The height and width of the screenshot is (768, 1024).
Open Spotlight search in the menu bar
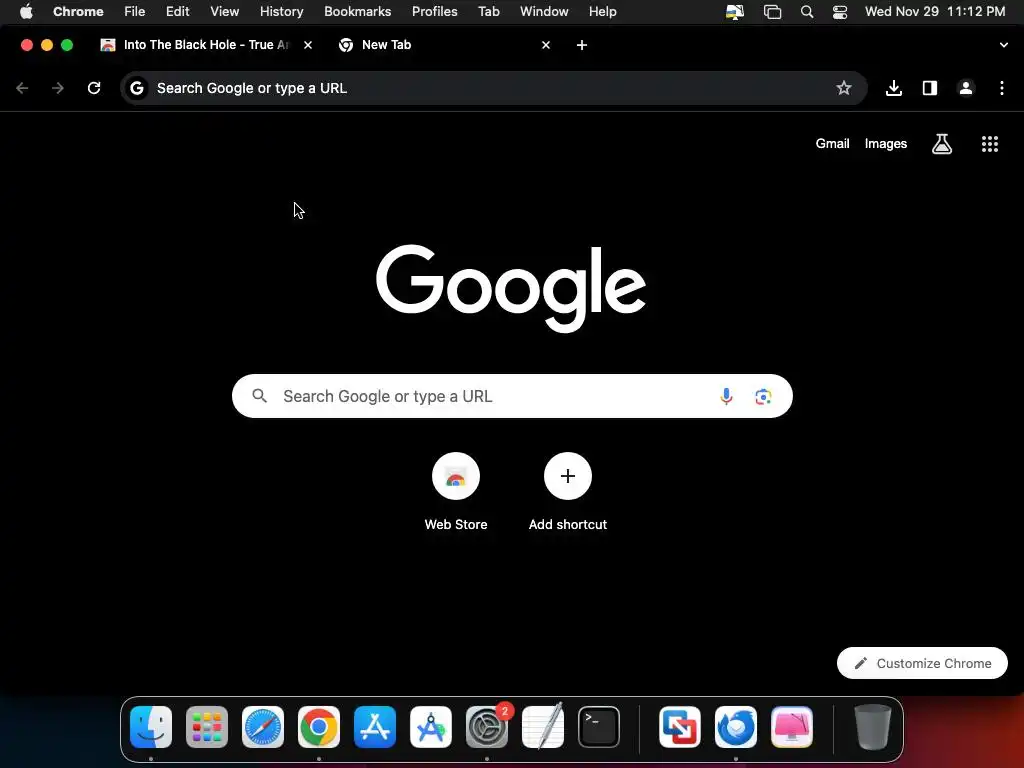(x=807, y=12)
